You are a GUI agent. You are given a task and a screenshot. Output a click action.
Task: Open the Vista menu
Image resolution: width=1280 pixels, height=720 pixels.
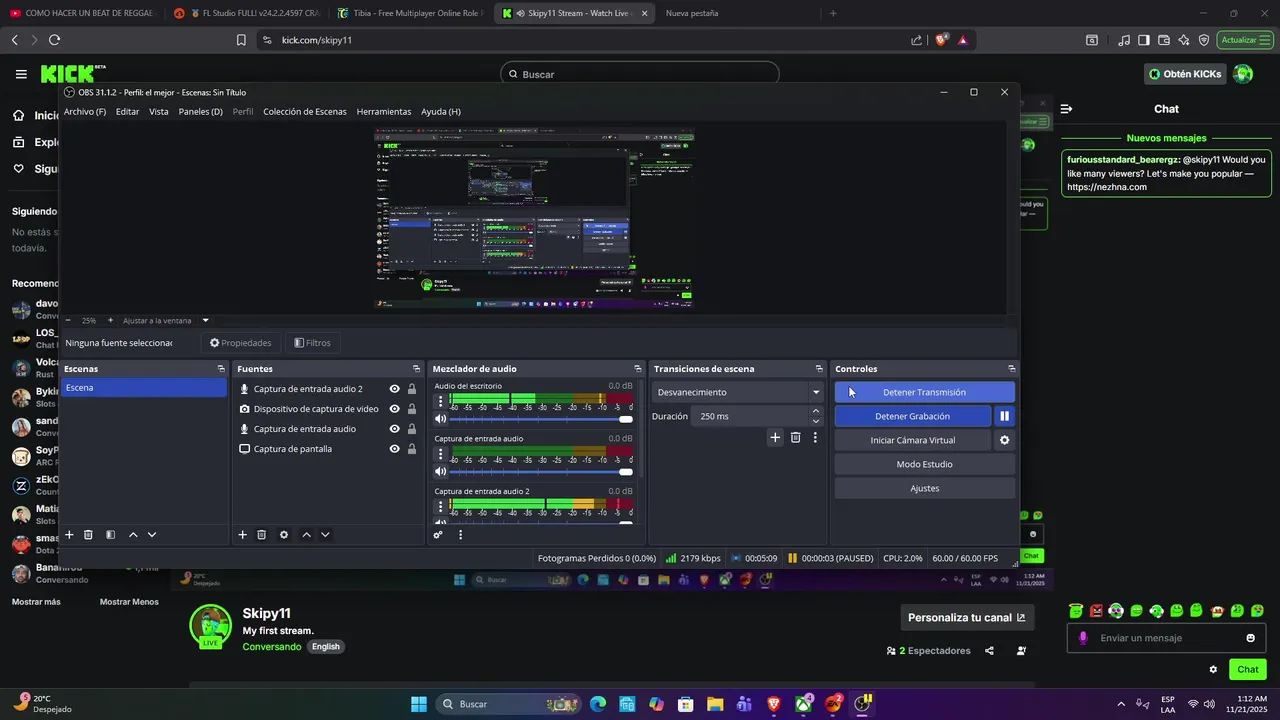tap(159, 111)
